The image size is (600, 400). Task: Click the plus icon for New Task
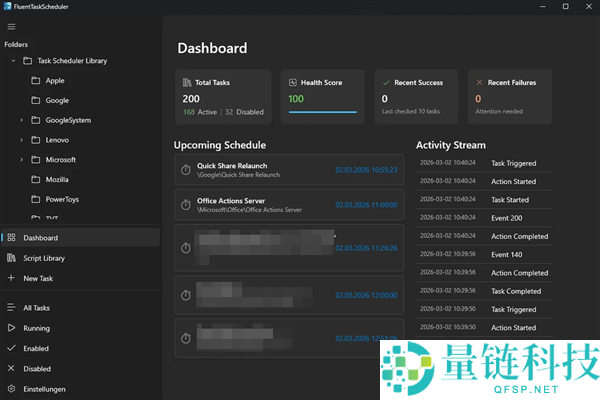11,278
